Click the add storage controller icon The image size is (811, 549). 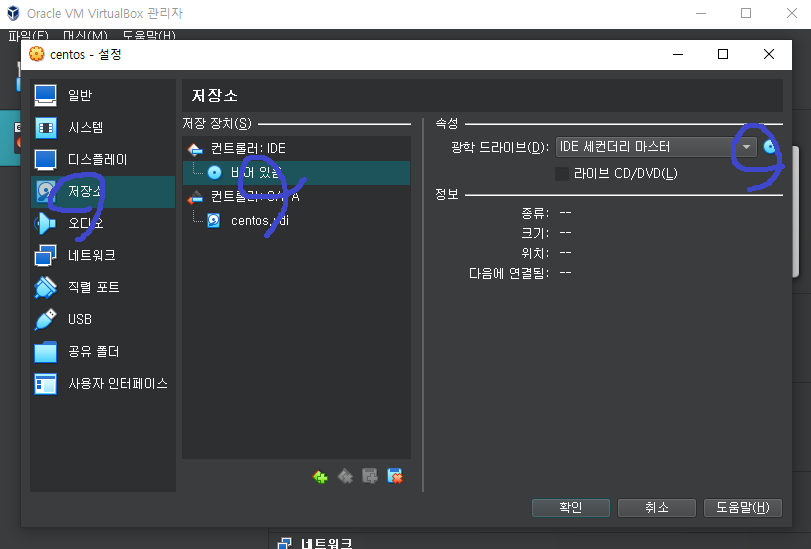click(320, 476)
